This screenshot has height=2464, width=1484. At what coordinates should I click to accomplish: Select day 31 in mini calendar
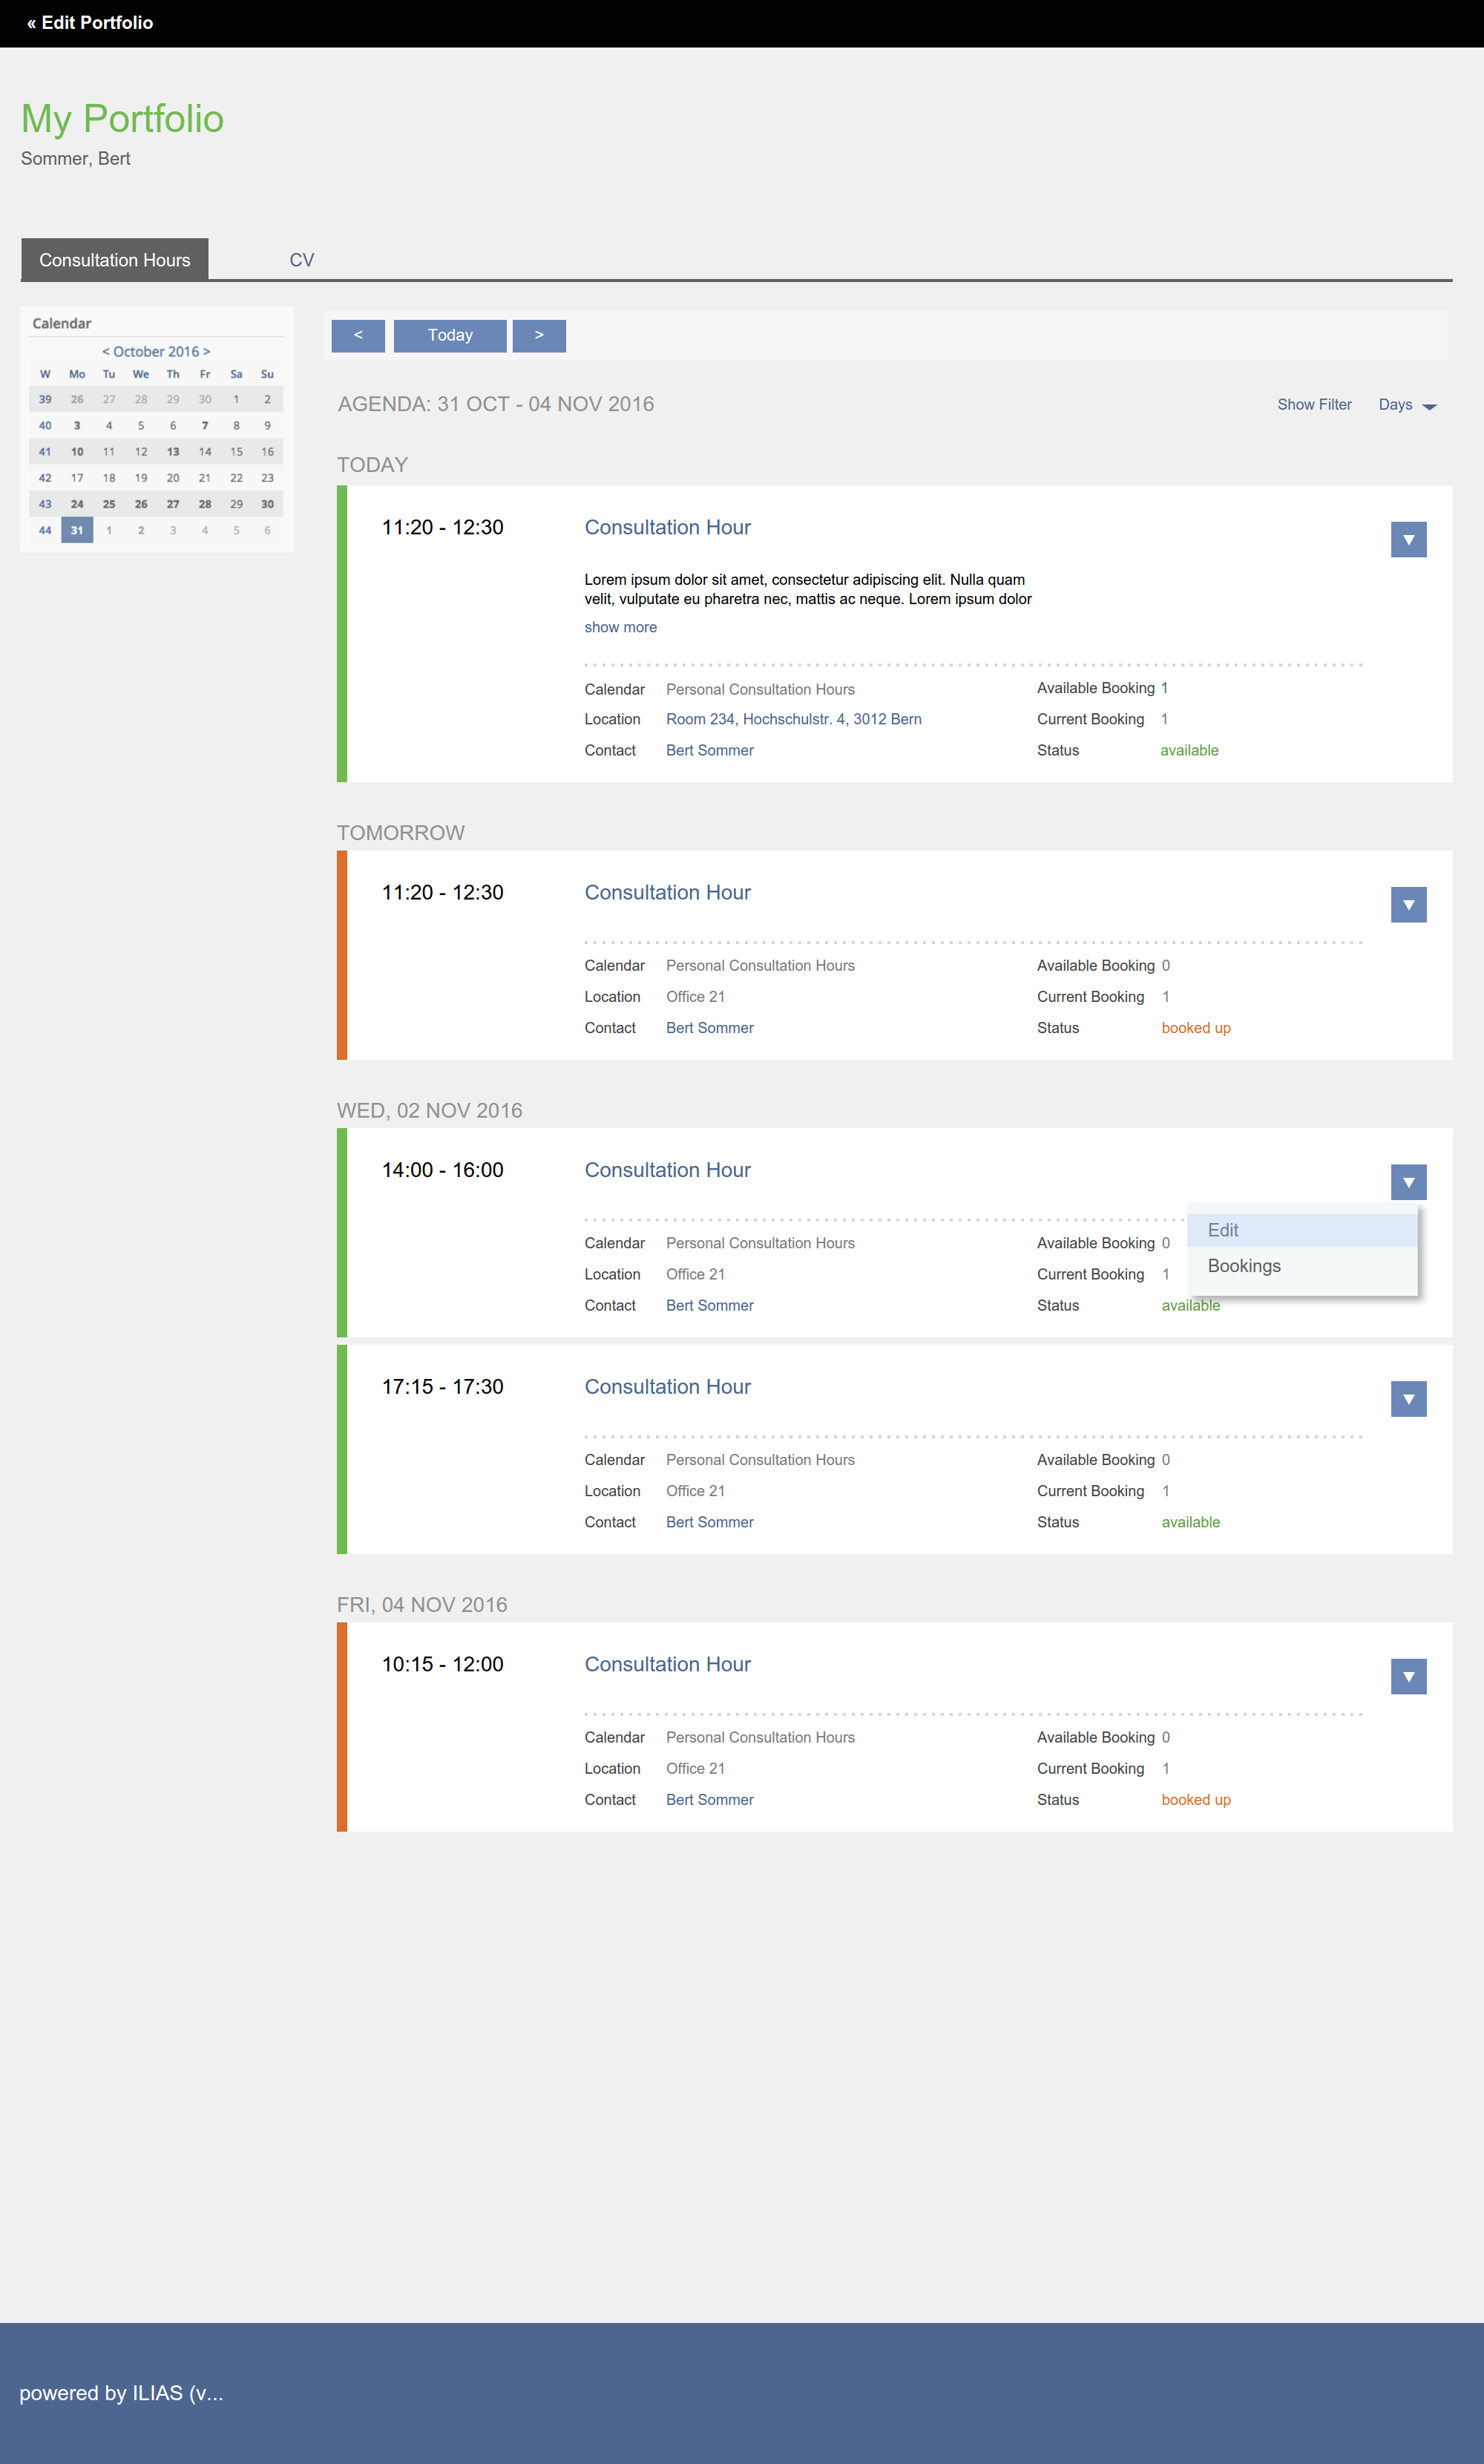[x=77, y=531]
